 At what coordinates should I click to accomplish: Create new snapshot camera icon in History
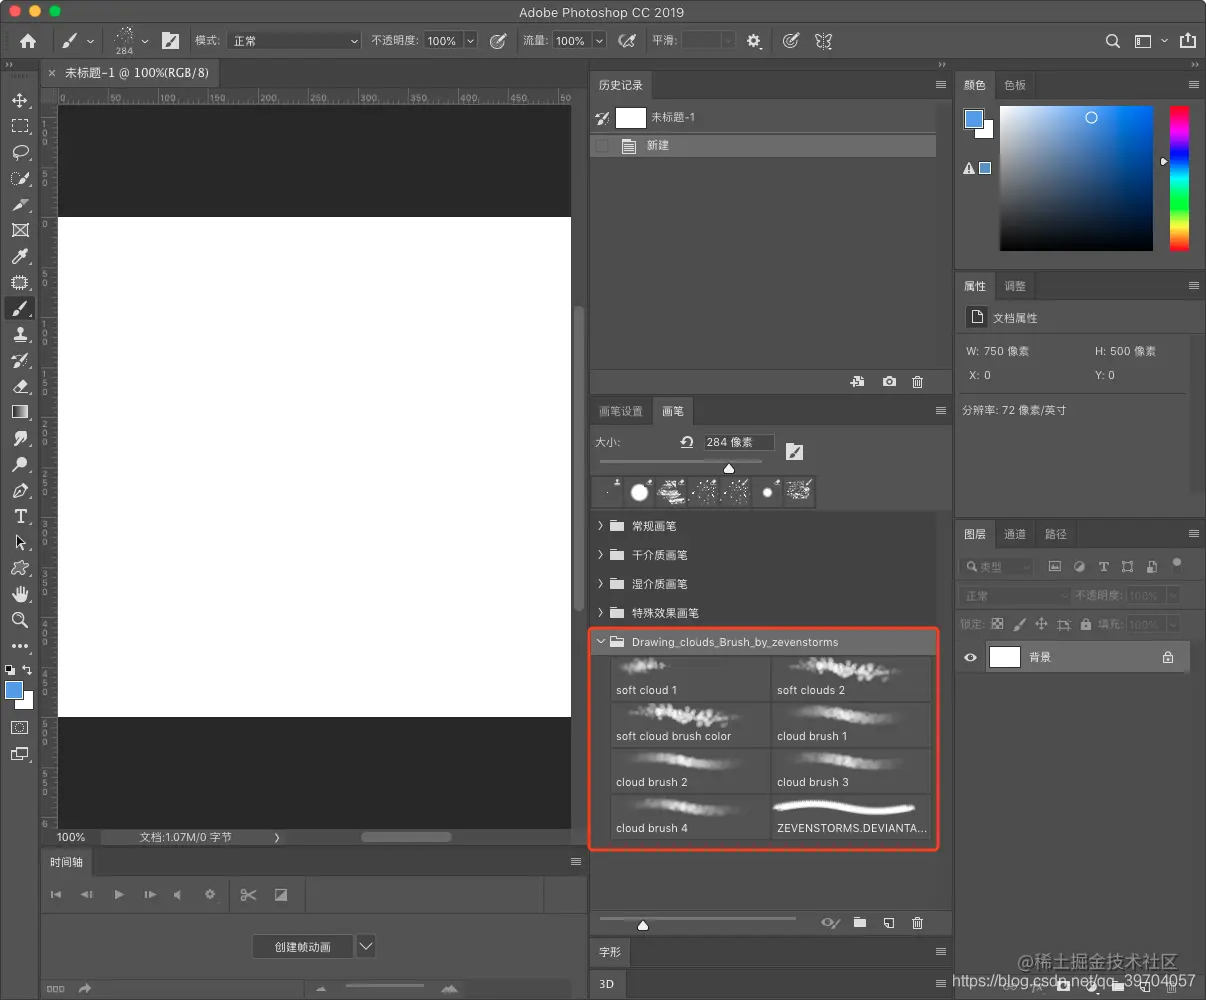pyautogui.click(x=889, y=382)
